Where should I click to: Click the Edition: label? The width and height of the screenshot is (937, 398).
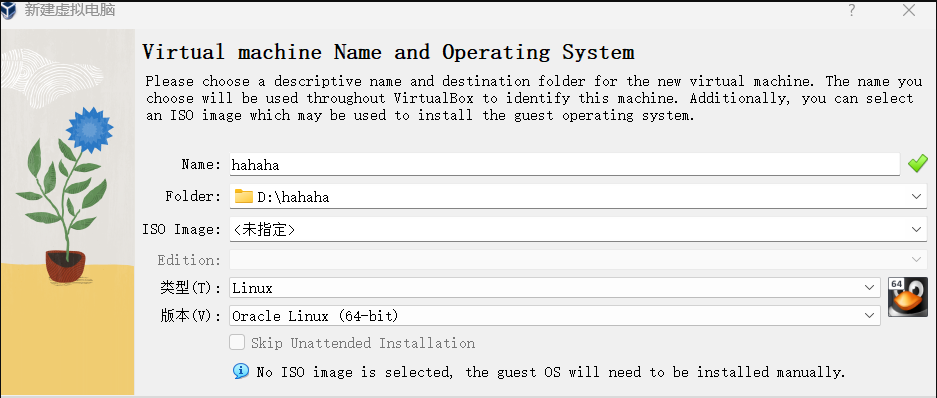pyautogui.click(x=189, y=260)
